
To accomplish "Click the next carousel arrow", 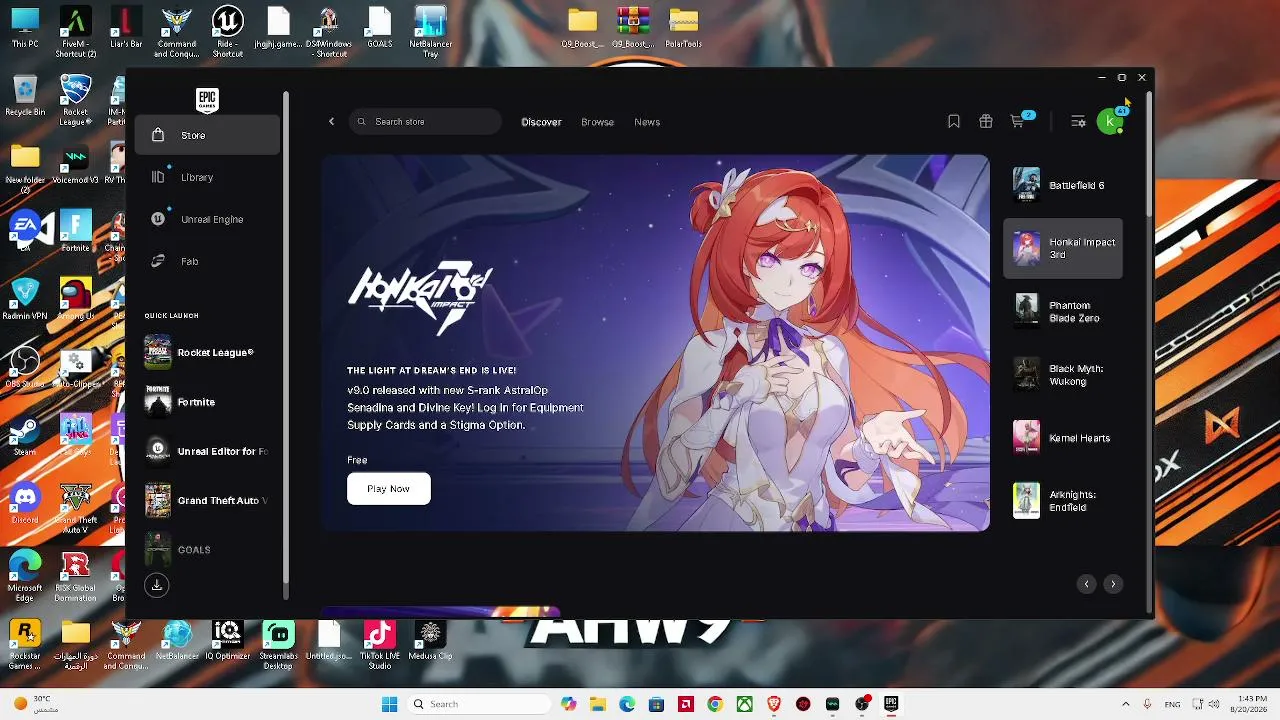I will pos(1113,584).
